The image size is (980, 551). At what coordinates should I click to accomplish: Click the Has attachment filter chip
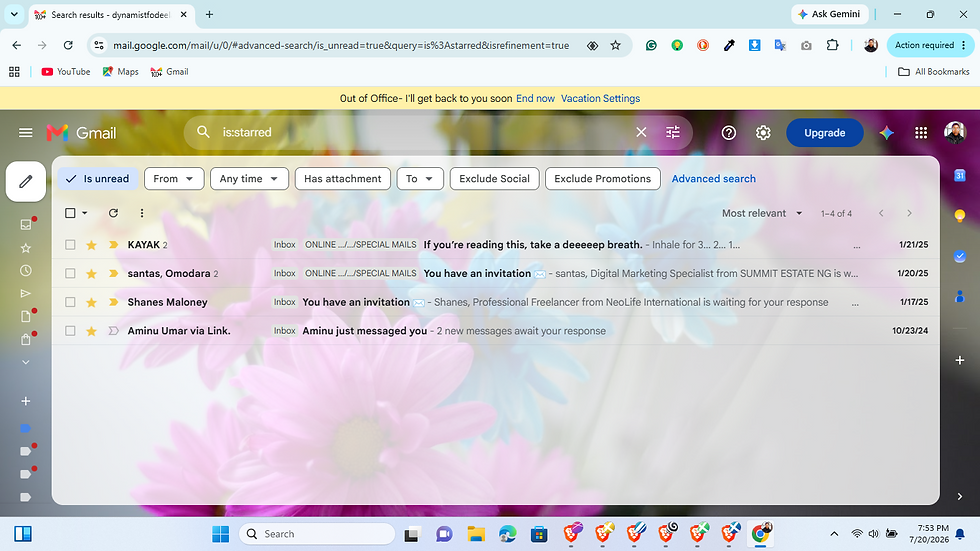pos(342,179)
